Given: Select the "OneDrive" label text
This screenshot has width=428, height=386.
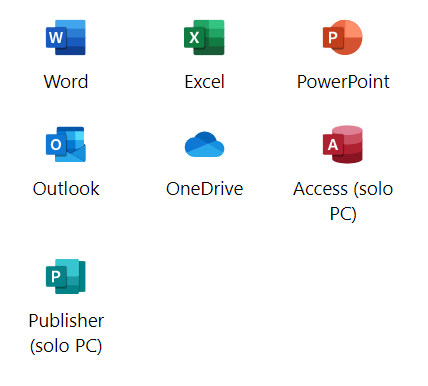Looking at the screenshot, I should click(x=205, y=189).
